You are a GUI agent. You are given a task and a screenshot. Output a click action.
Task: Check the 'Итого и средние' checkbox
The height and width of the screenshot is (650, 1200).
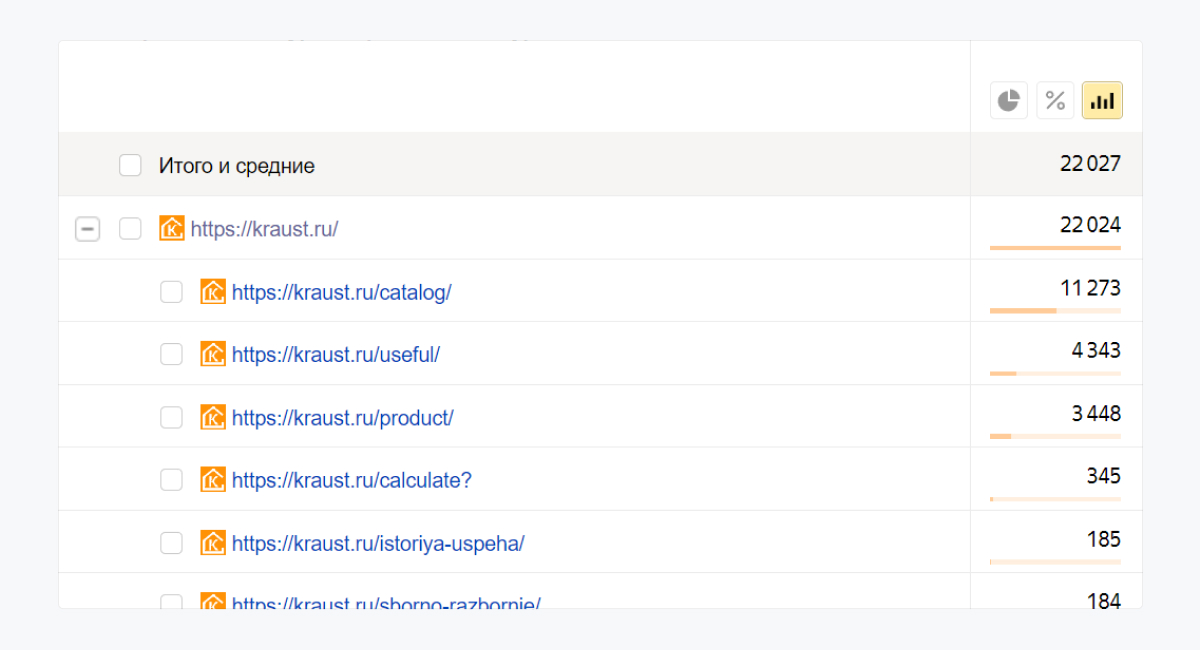(130, 165)
